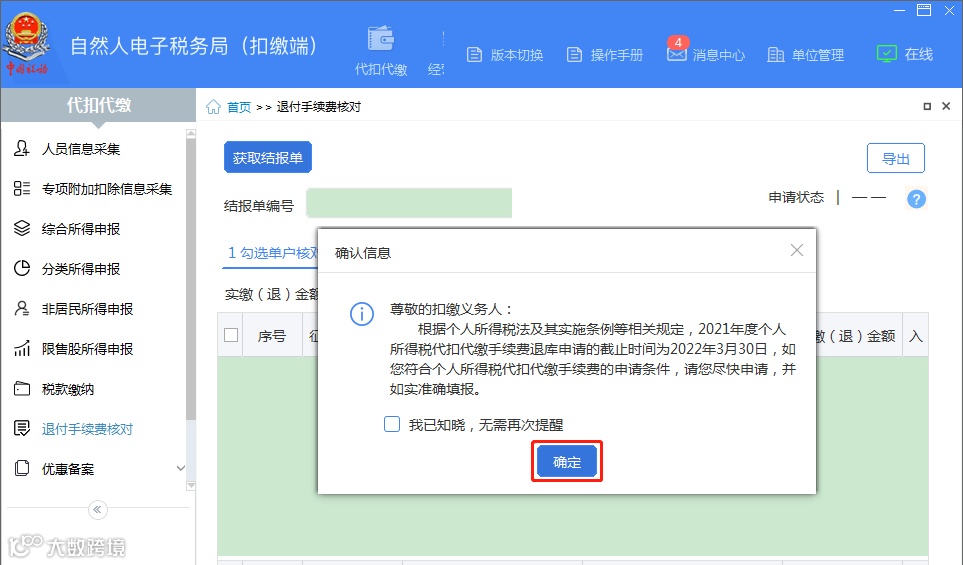The image size is (963, 565).
Task: Click the 结报单编号 input field
Action: [409, 203]
